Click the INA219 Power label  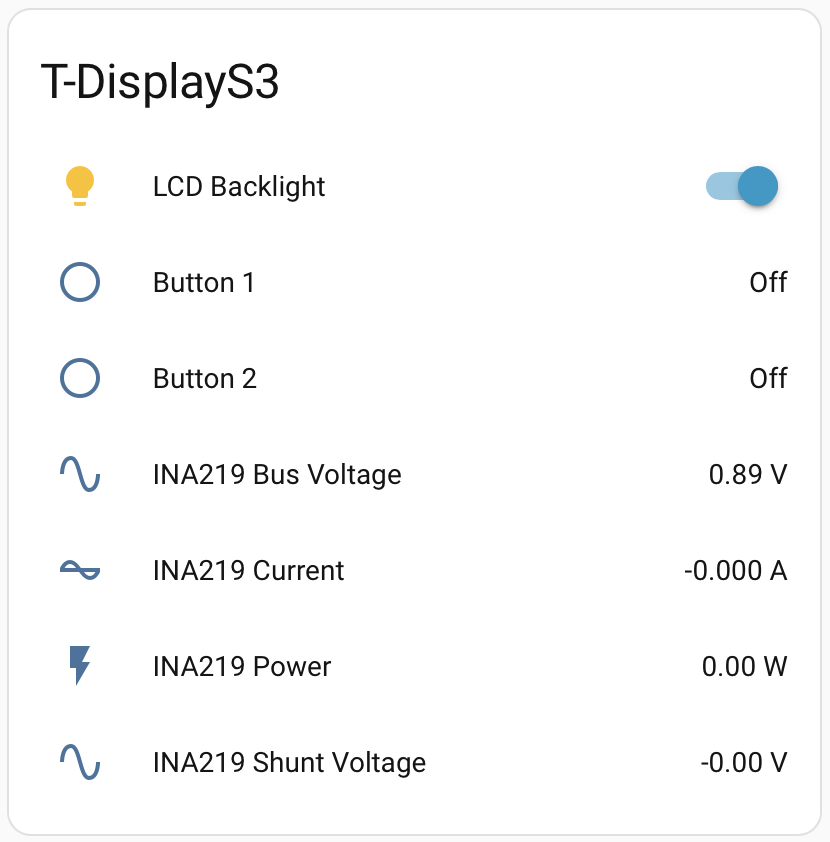coord(242,666)
